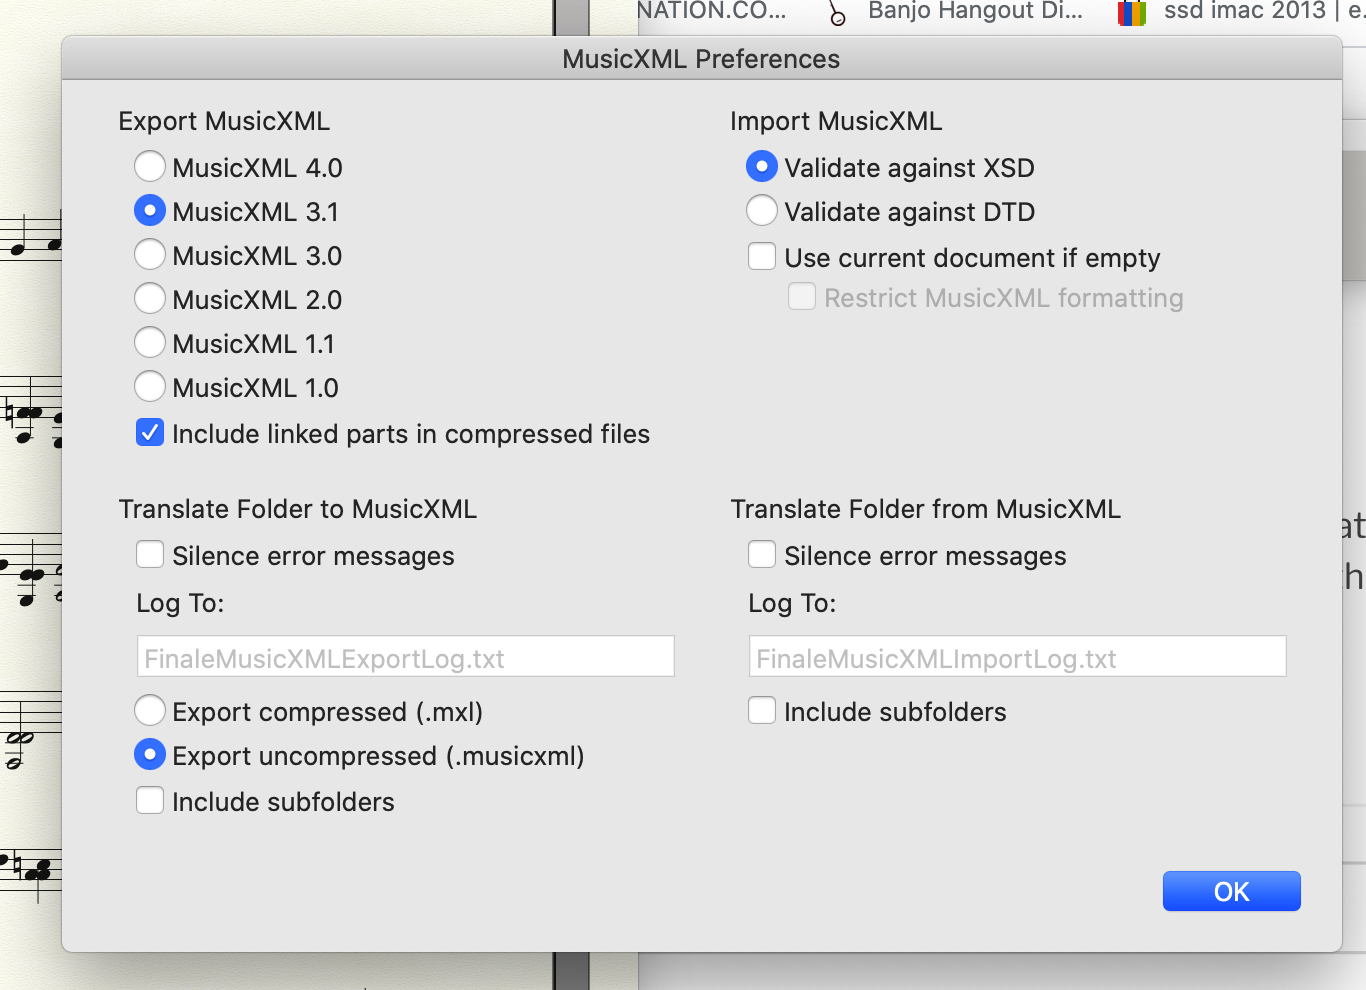Select MusicXML 3.0 radio button
Screen dimensions: 1366x990
(150, 255)
